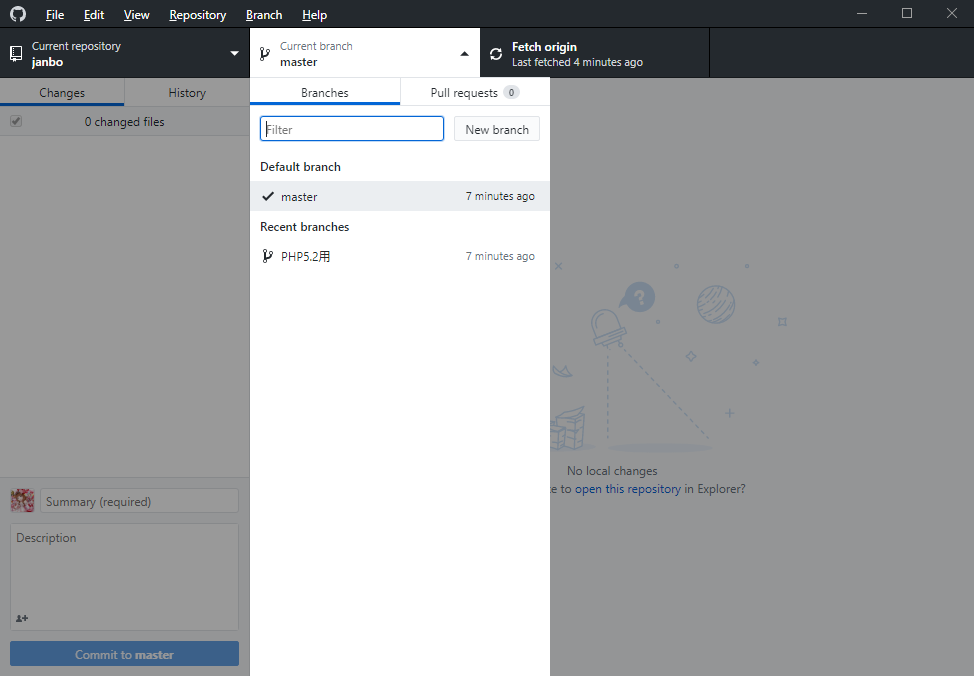Open the Repository menu
The width and height of the screenshot is (974, 676).
(197, 14)
